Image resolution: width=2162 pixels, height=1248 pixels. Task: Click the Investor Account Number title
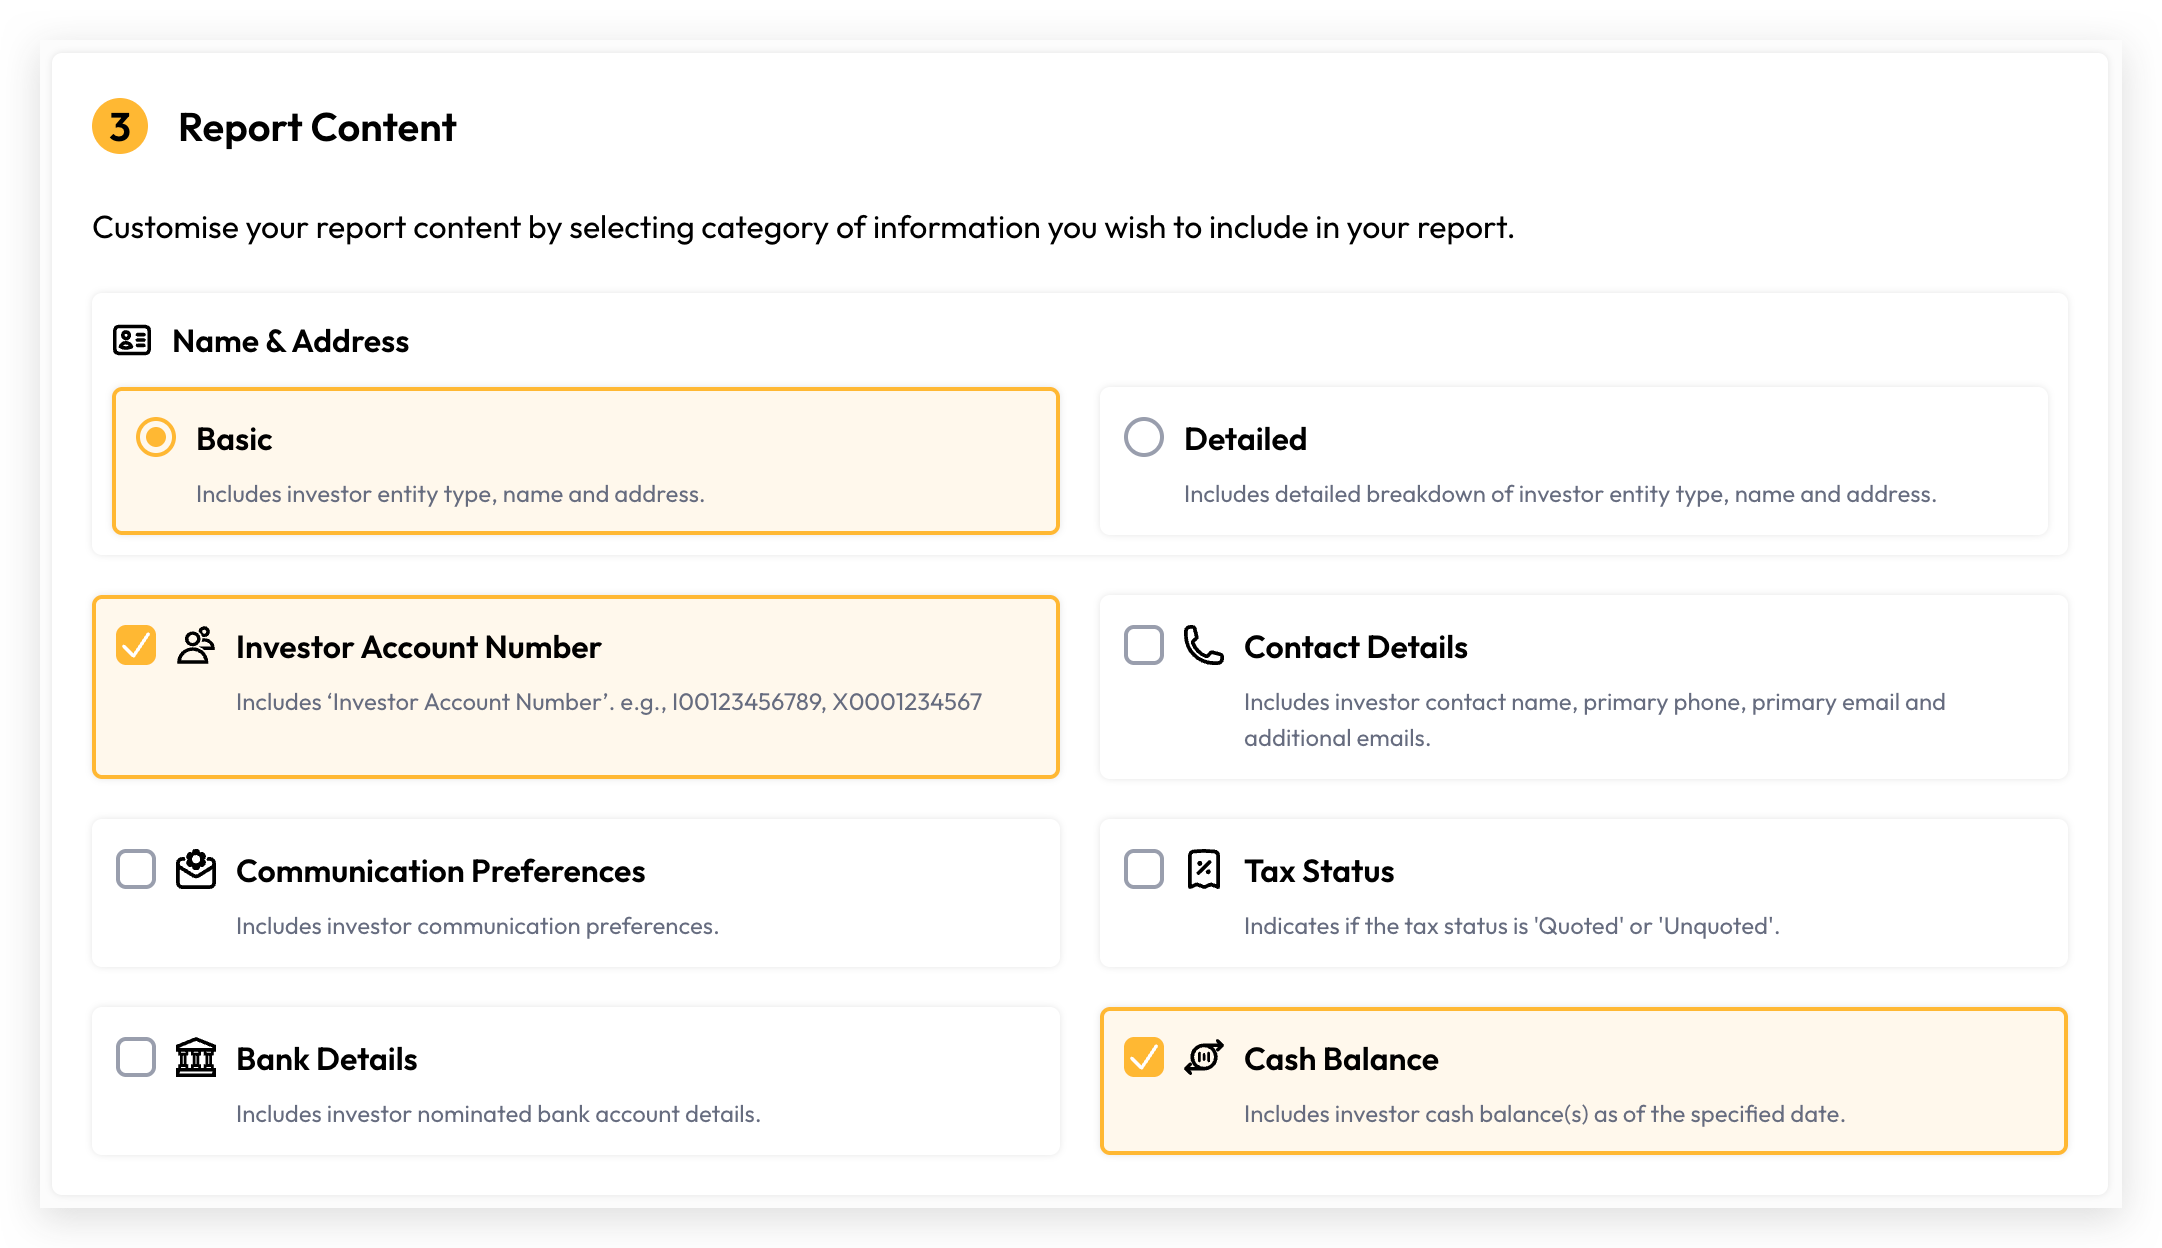(x=418, y=647)
